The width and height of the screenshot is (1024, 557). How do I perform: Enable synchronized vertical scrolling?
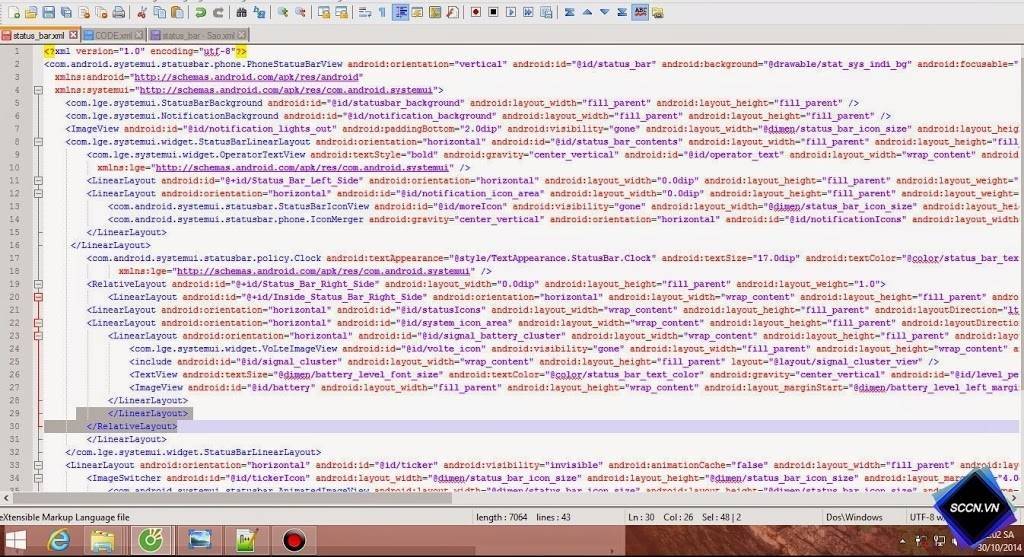323,12
